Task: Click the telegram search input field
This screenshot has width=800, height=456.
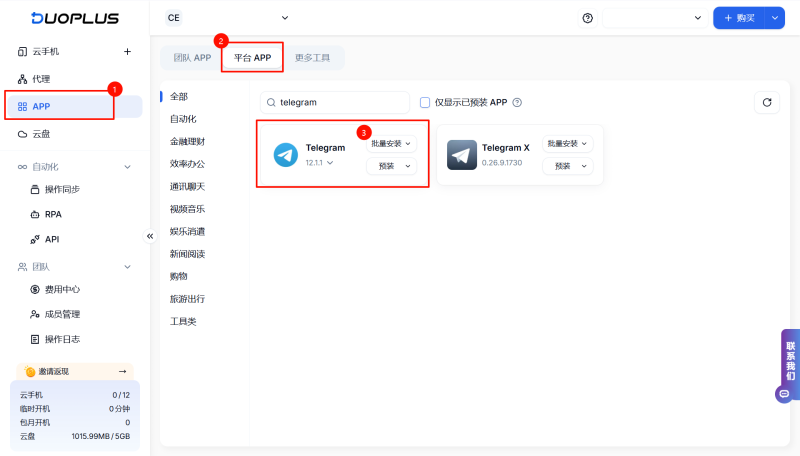Action: click(x=340, y=102)
